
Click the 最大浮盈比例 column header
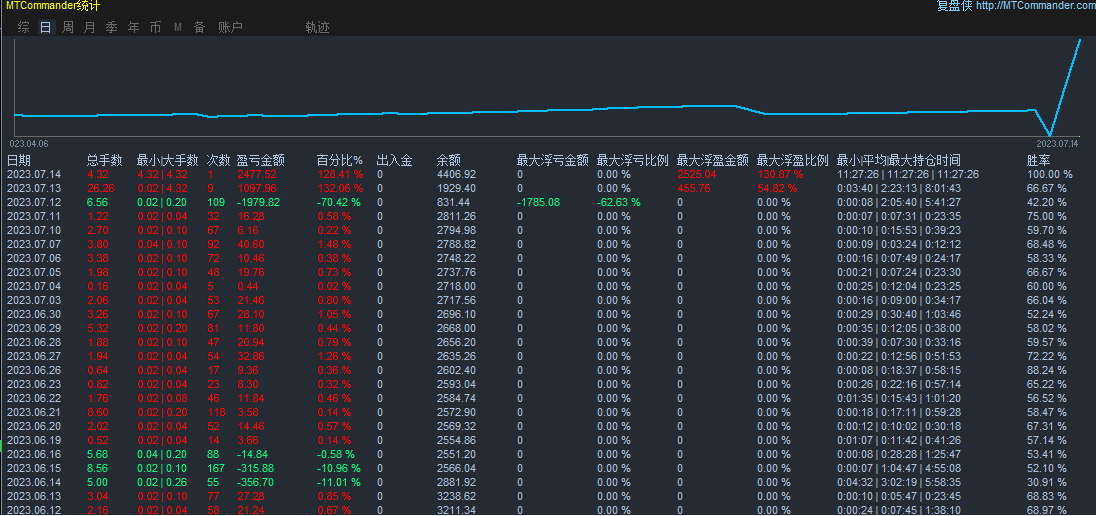(793, 160)
